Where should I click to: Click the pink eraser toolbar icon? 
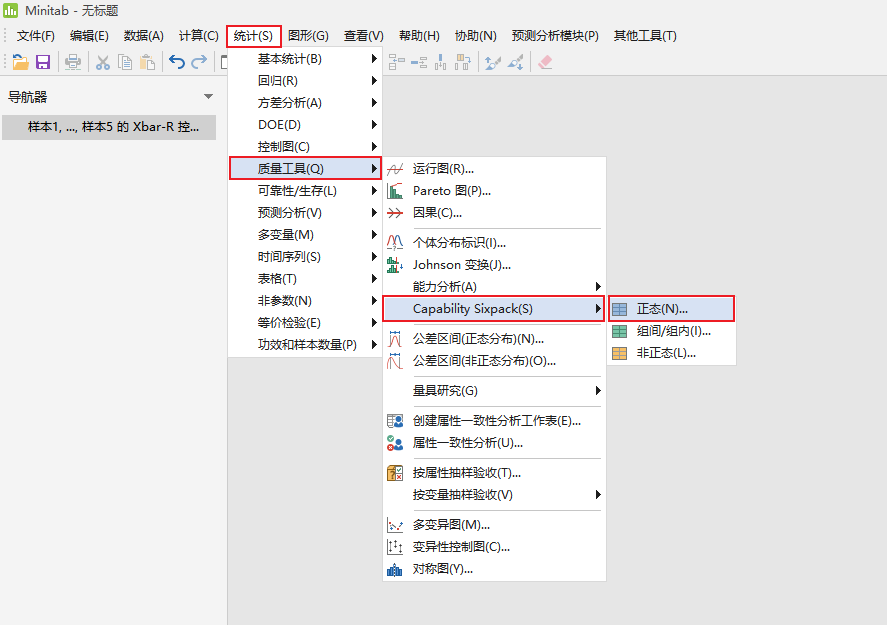point(545,62)
